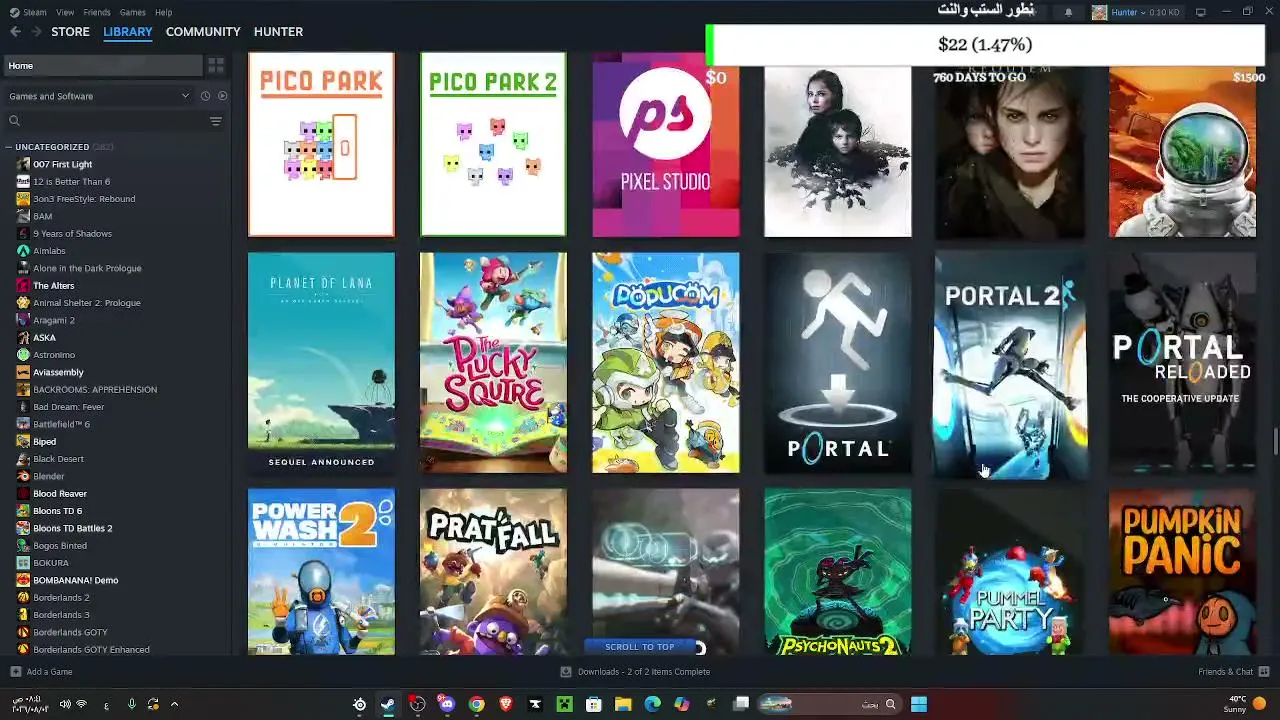This screenshot has width=1280, height=720.
Task: Click the Blender icon in the game list
Action: coord(23,476)
